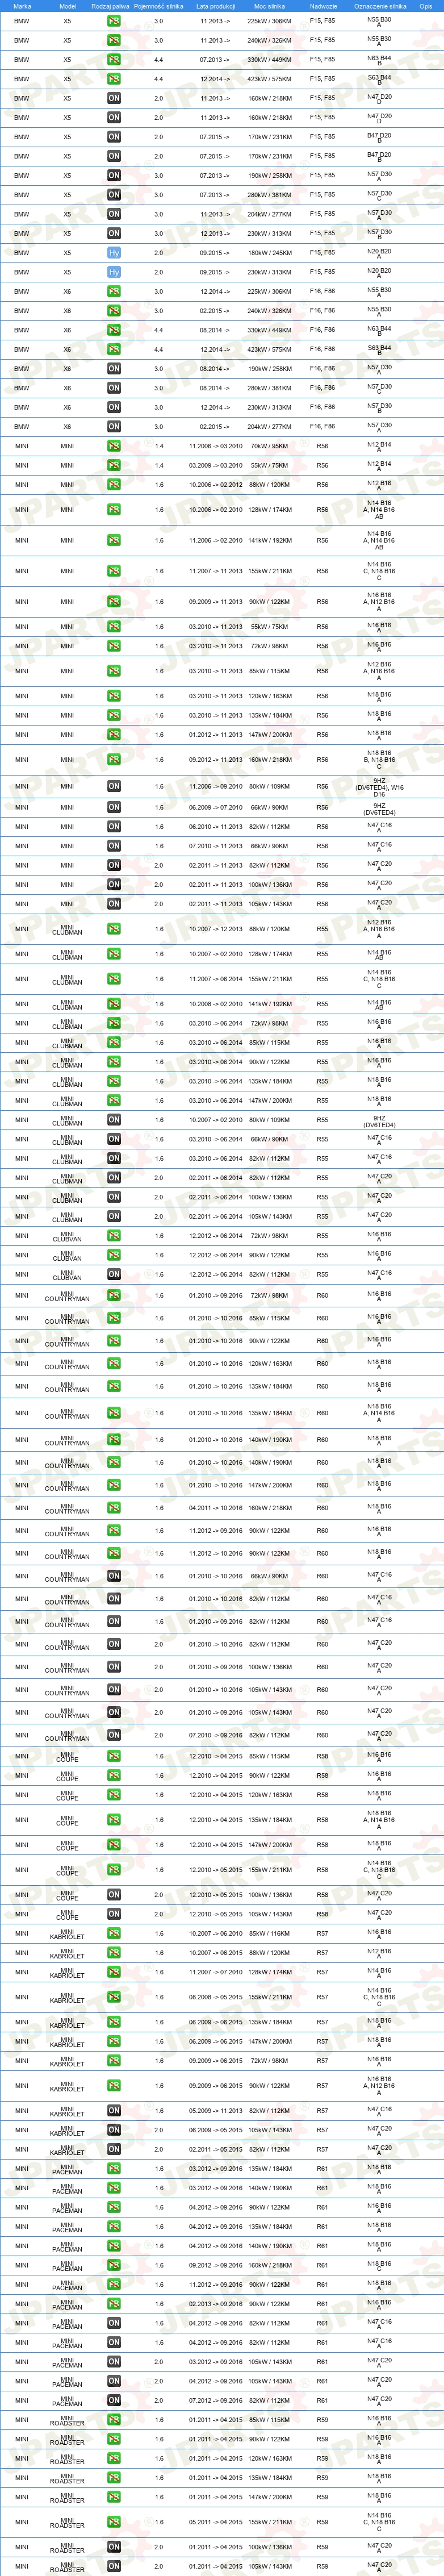Click the 147kW / 200KM cell in MINI Coupe rows
The image size is (444, 2576).
click(x=269, y=1845)
